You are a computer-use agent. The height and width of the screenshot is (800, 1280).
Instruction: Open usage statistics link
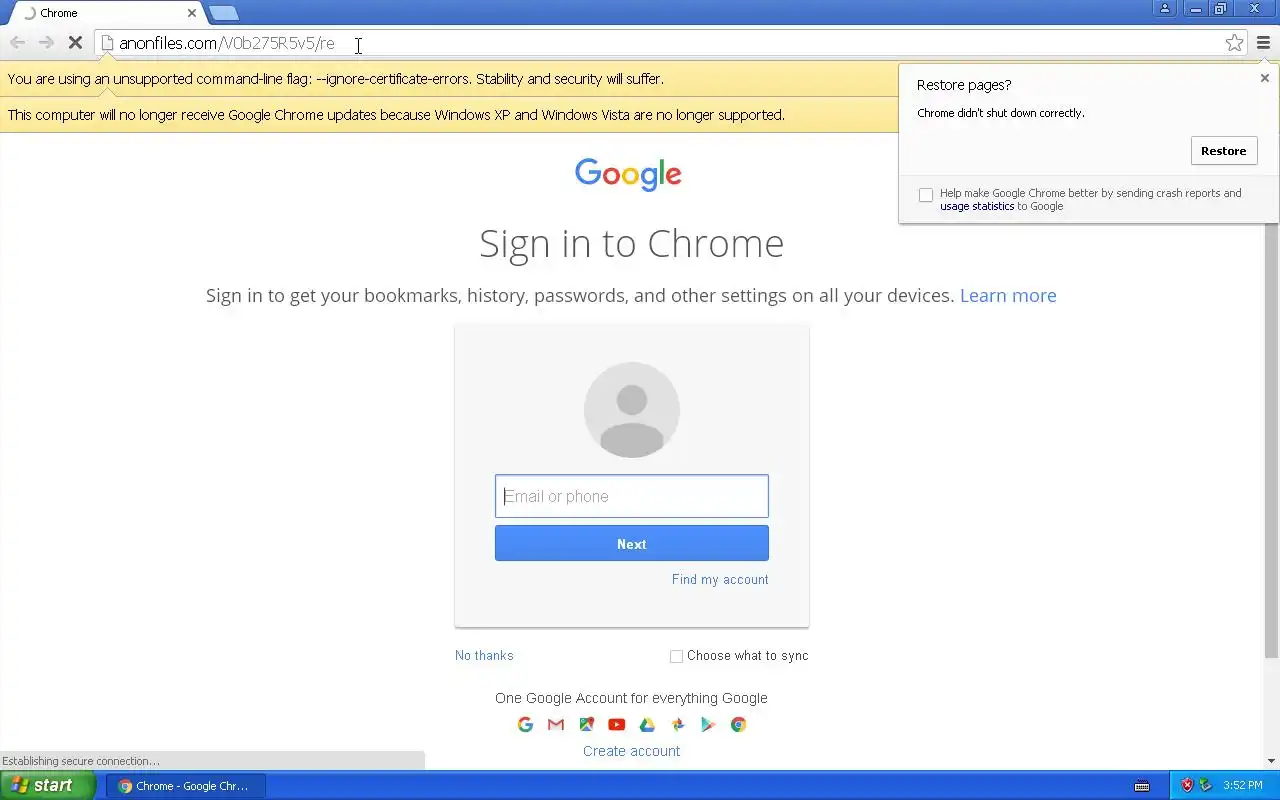click(x=977, y=206)
